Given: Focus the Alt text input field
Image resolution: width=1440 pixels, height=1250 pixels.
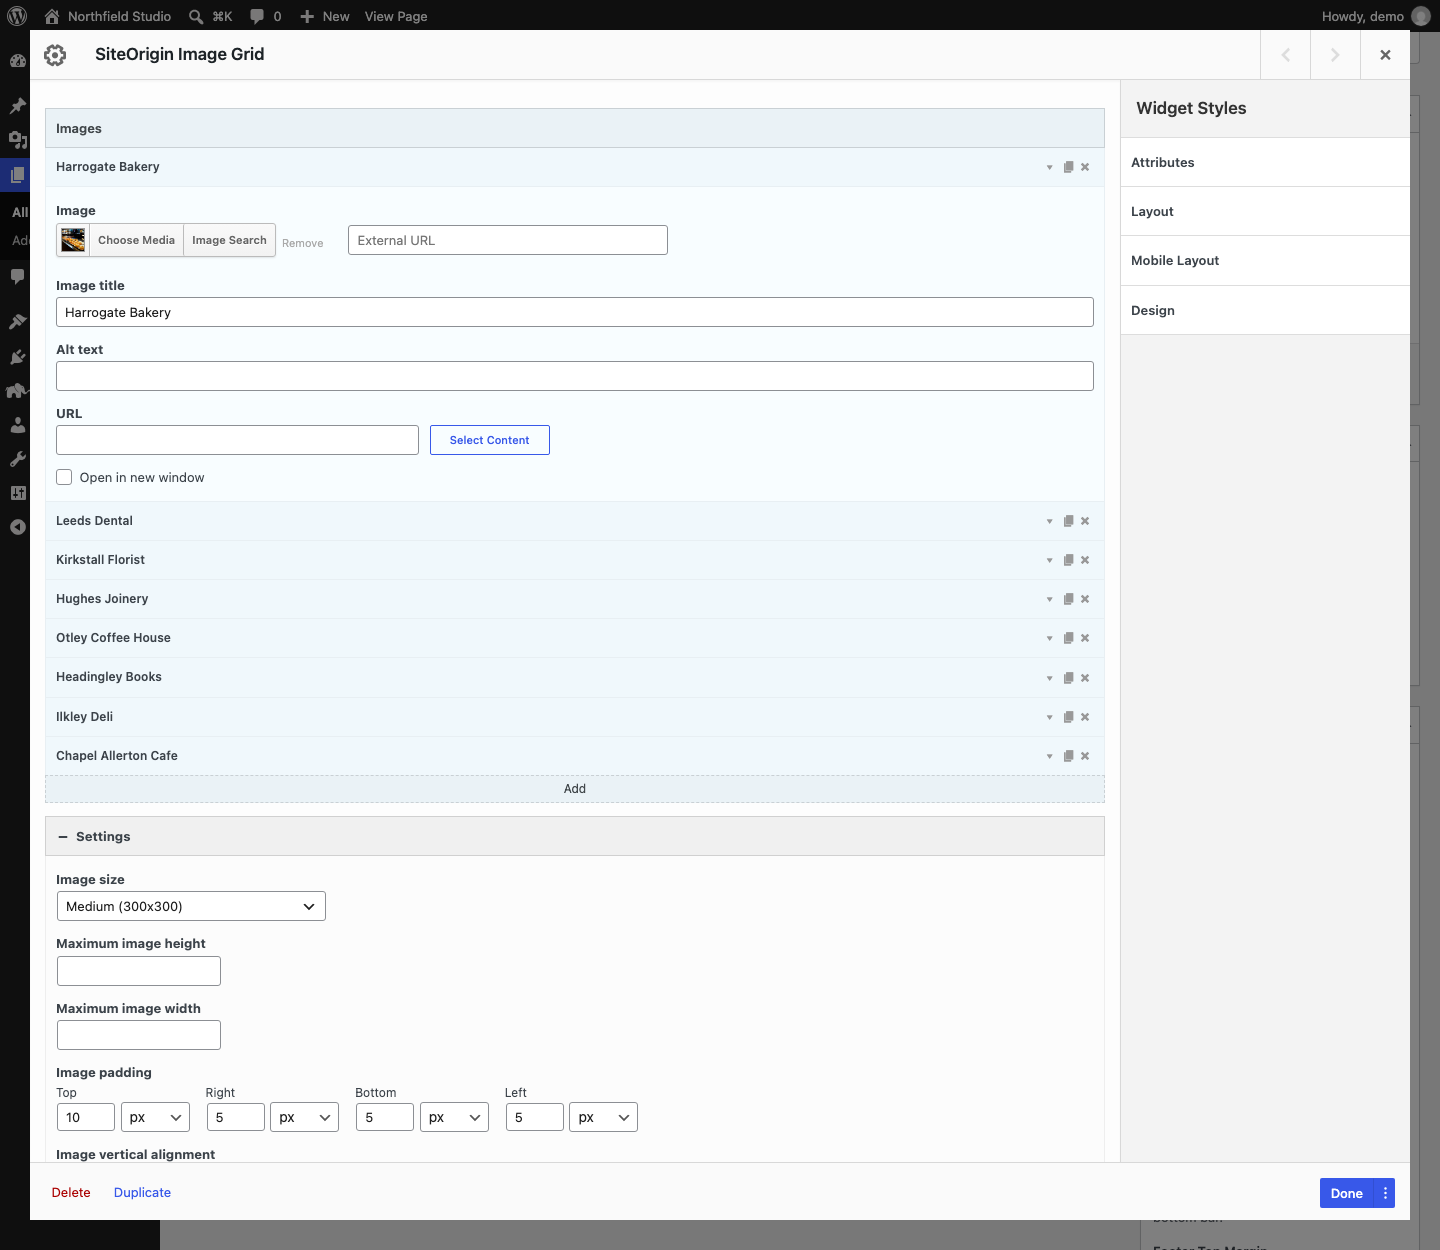Looking at the screenshot, I should (x=575, y=376).
